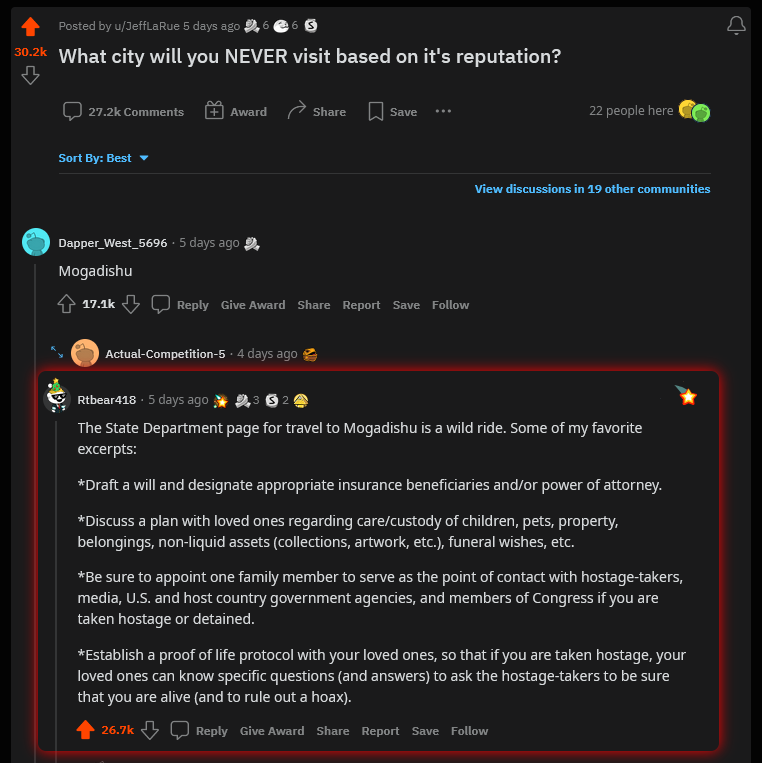Image resolution: width=762 pixels, height=763 pixels.
Task: Reply to Rtbear418's comment
Action: coord(200,731)
